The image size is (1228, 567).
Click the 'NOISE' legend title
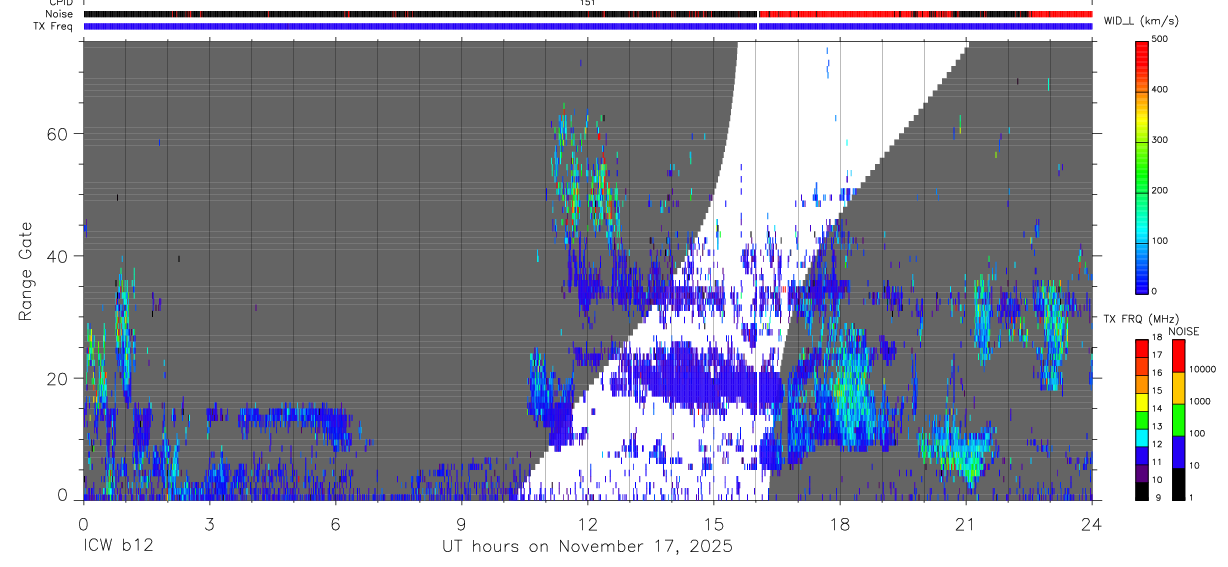[1183, 331]
